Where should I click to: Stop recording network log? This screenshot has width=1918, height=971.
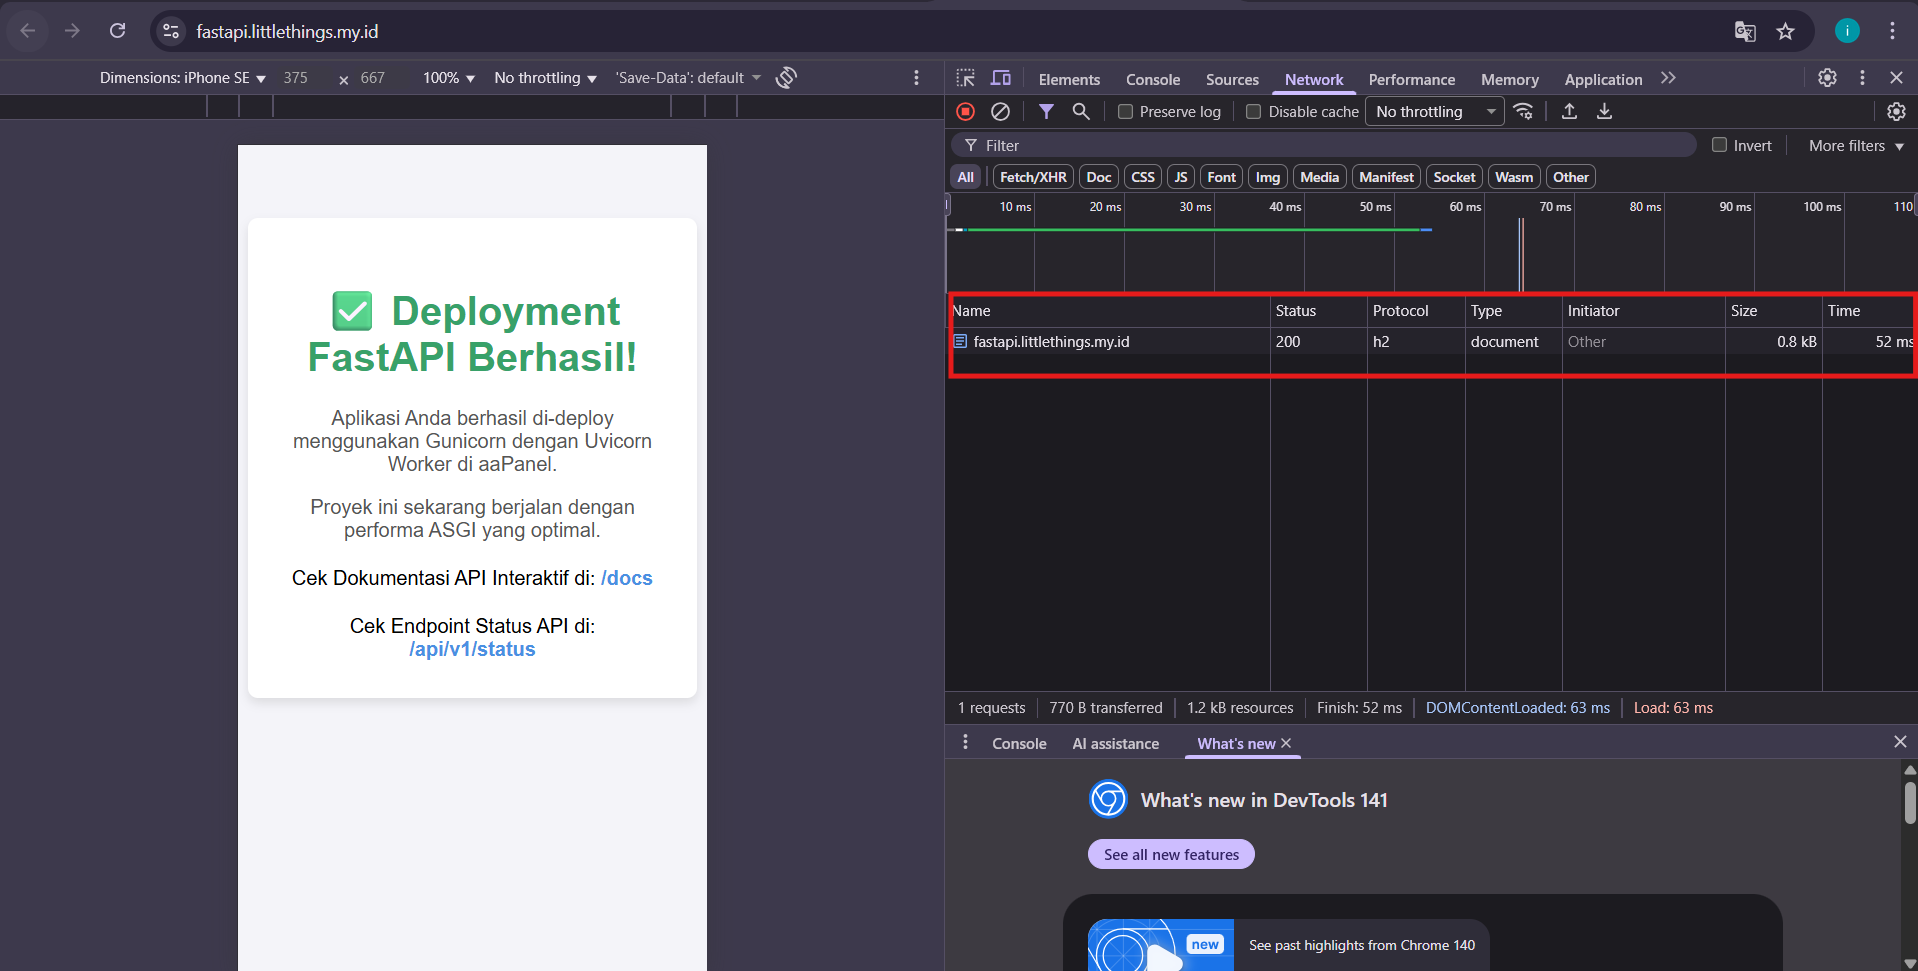(965, 111)
